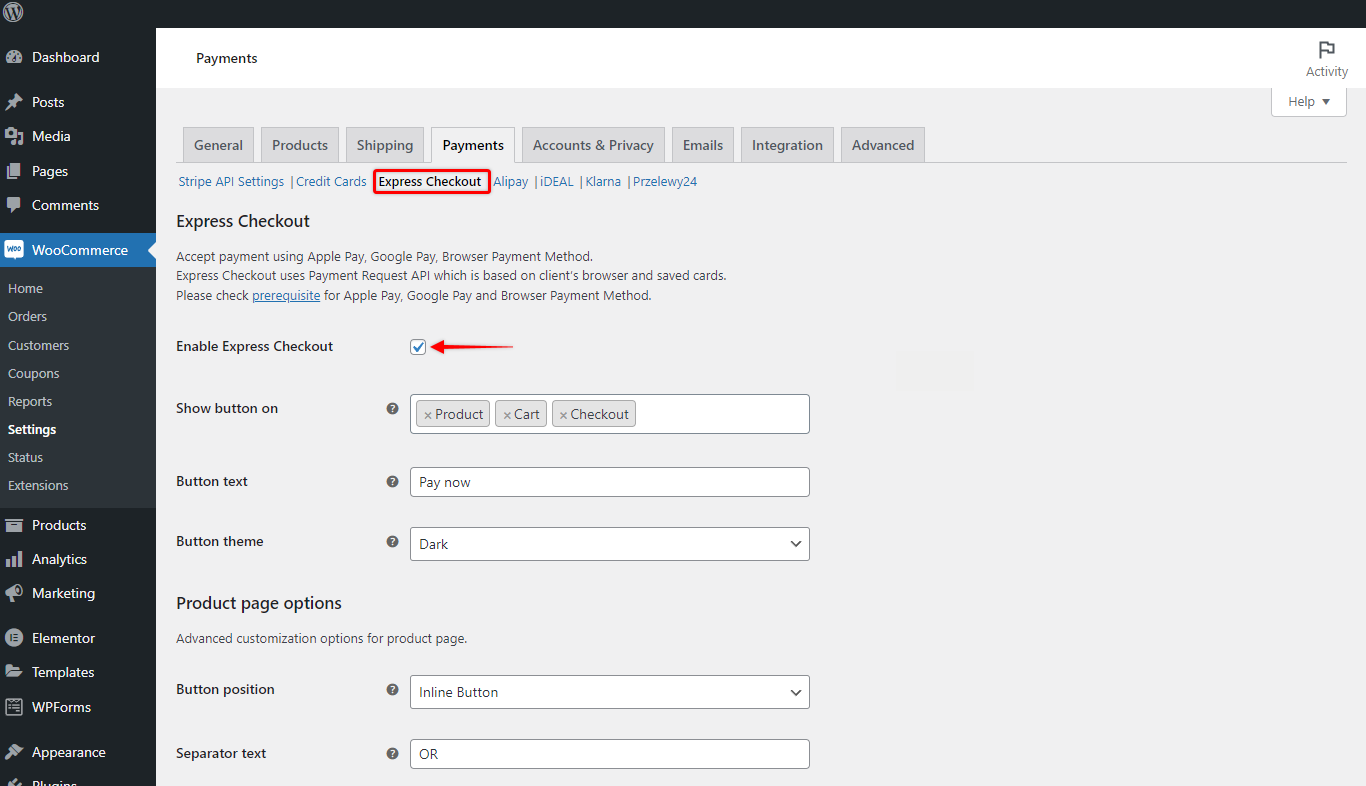
Task: Click the Media library icon
Action: click(x=14, y=136)
